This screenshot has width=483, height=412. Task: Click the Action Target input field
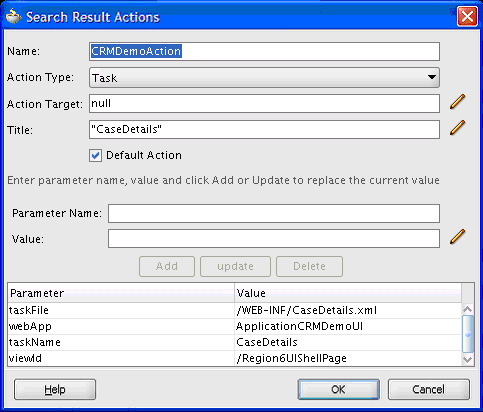[x=264, y=104]
